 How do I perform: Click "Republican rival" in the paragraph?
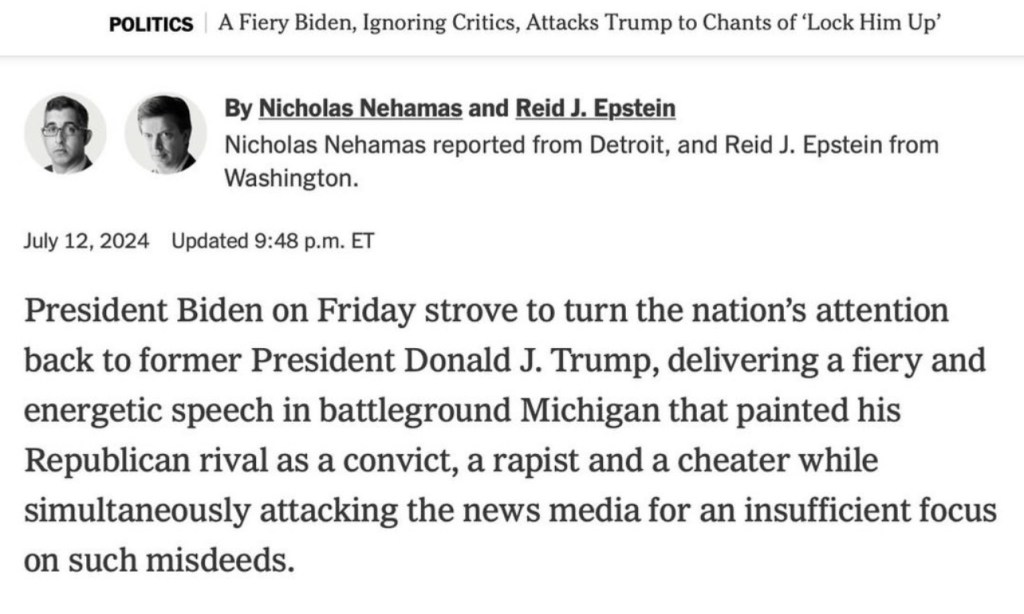[x=150, y=461]
